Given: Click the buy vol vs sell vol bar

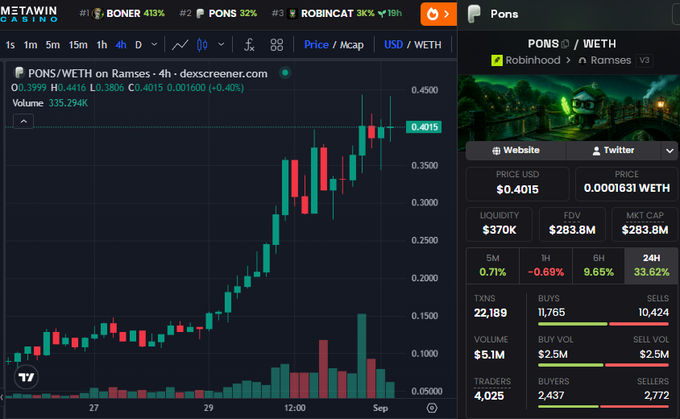Looking at the screenshot, I should click(x=603, y=365).
